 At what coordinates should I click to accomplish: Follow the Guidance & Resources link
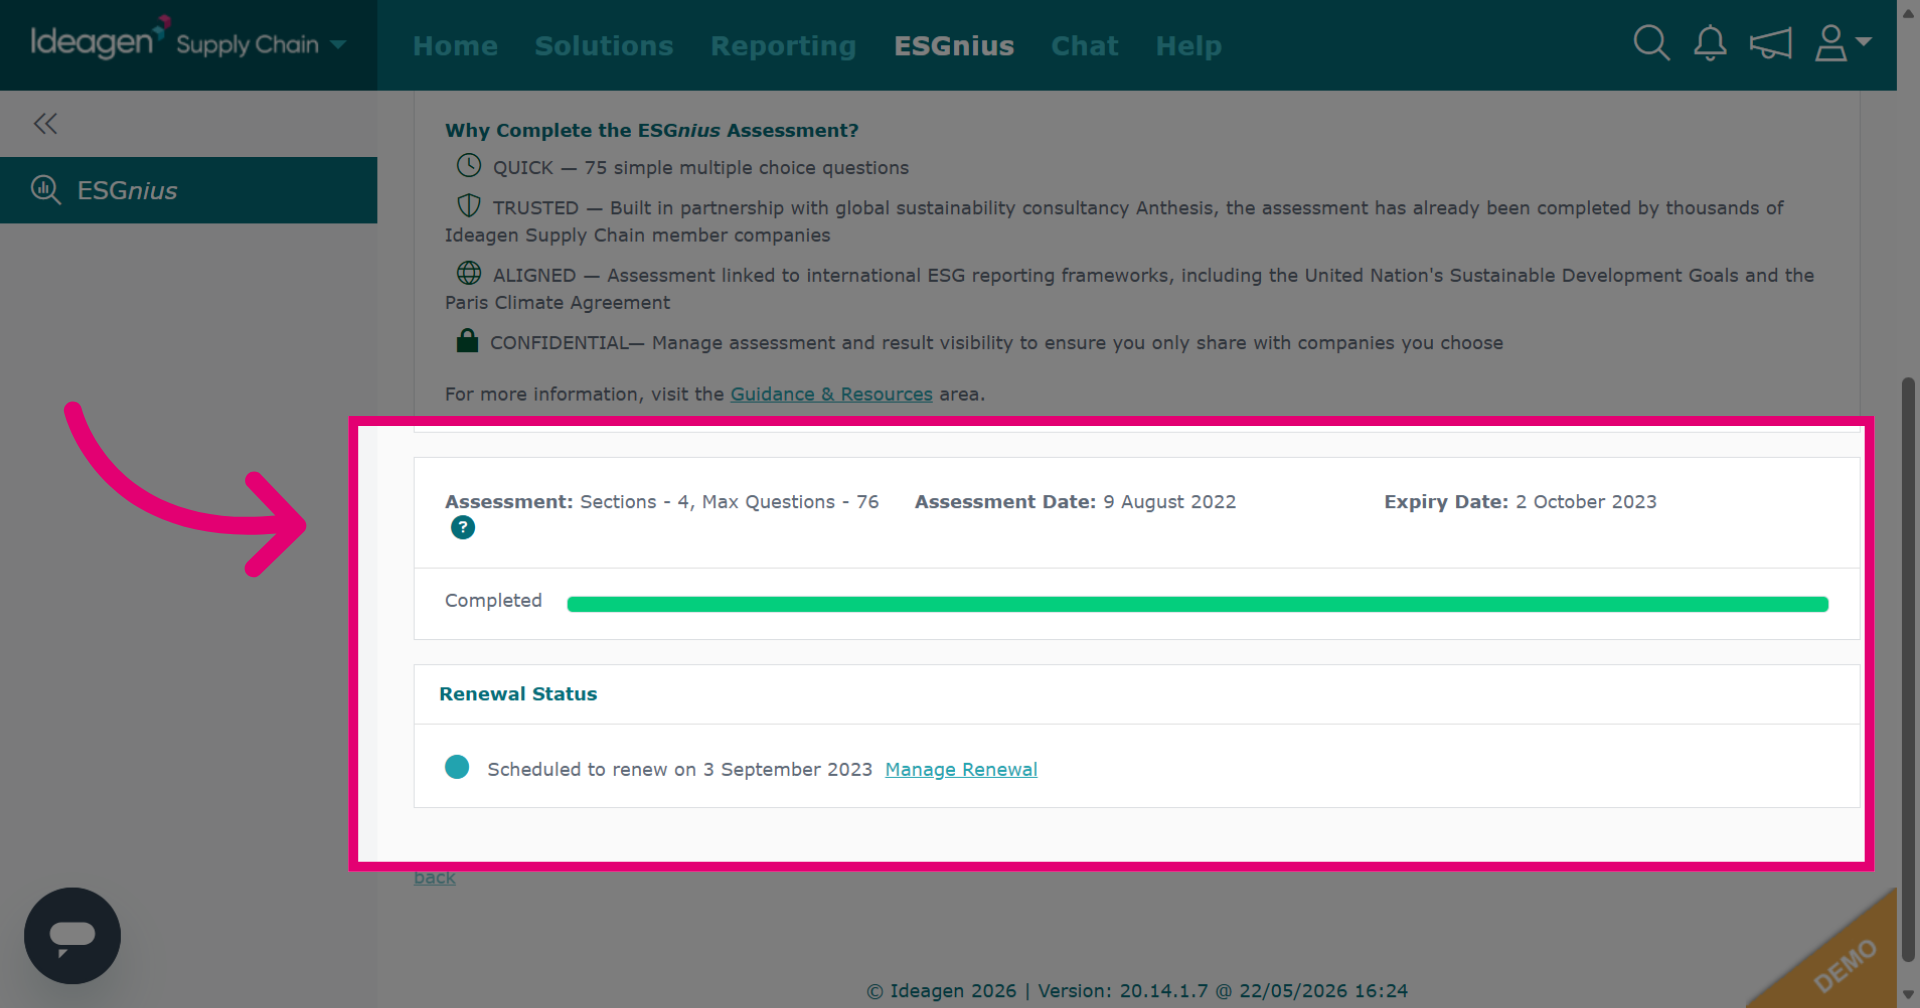click(831, 394)
